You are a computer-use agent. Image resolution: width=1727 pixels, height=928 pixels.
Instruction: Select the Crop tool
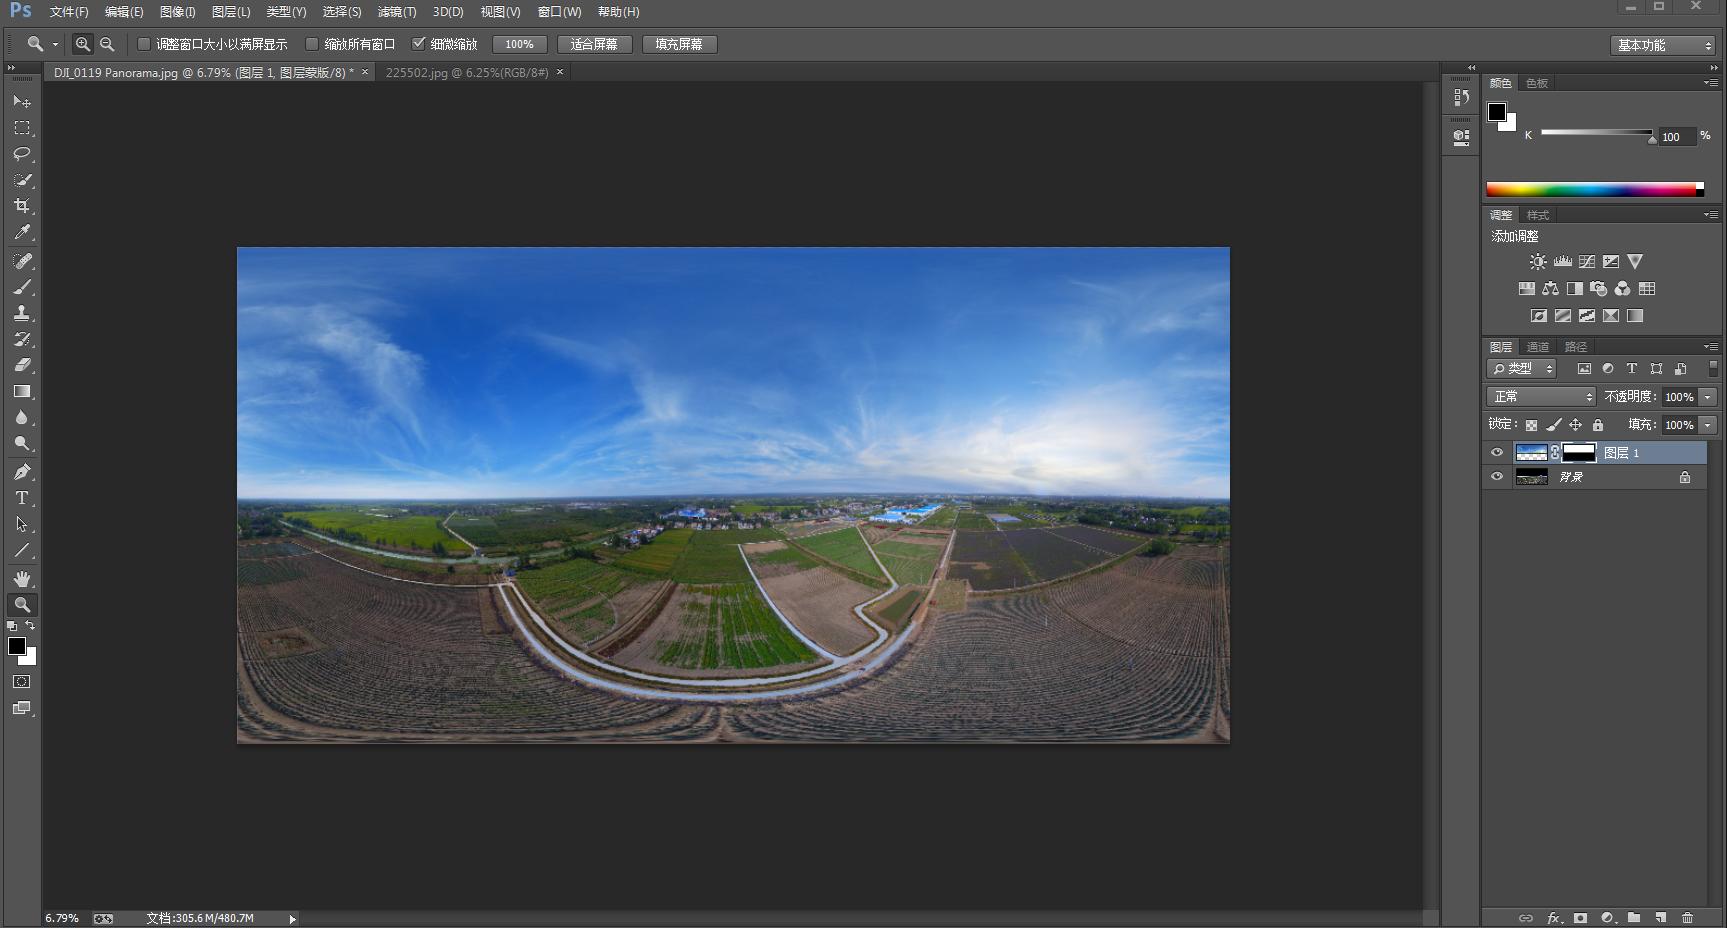pyautogui.click(x=22, y=206)
